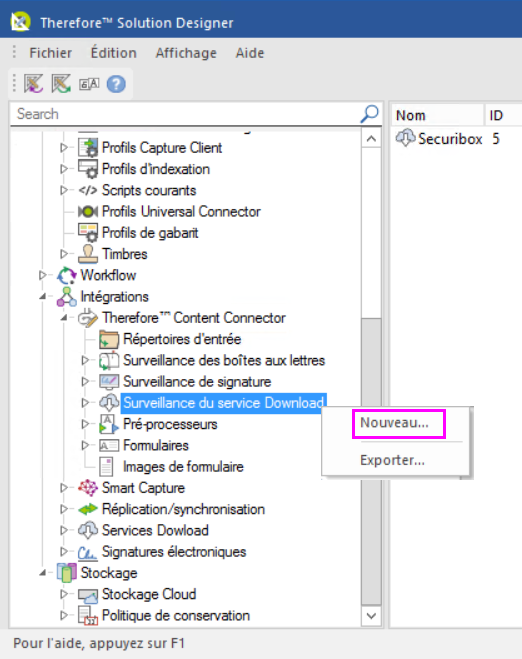Click the Profils de gabarit icon
This screenshot has width=522, height=659.
tap(88, 233)
